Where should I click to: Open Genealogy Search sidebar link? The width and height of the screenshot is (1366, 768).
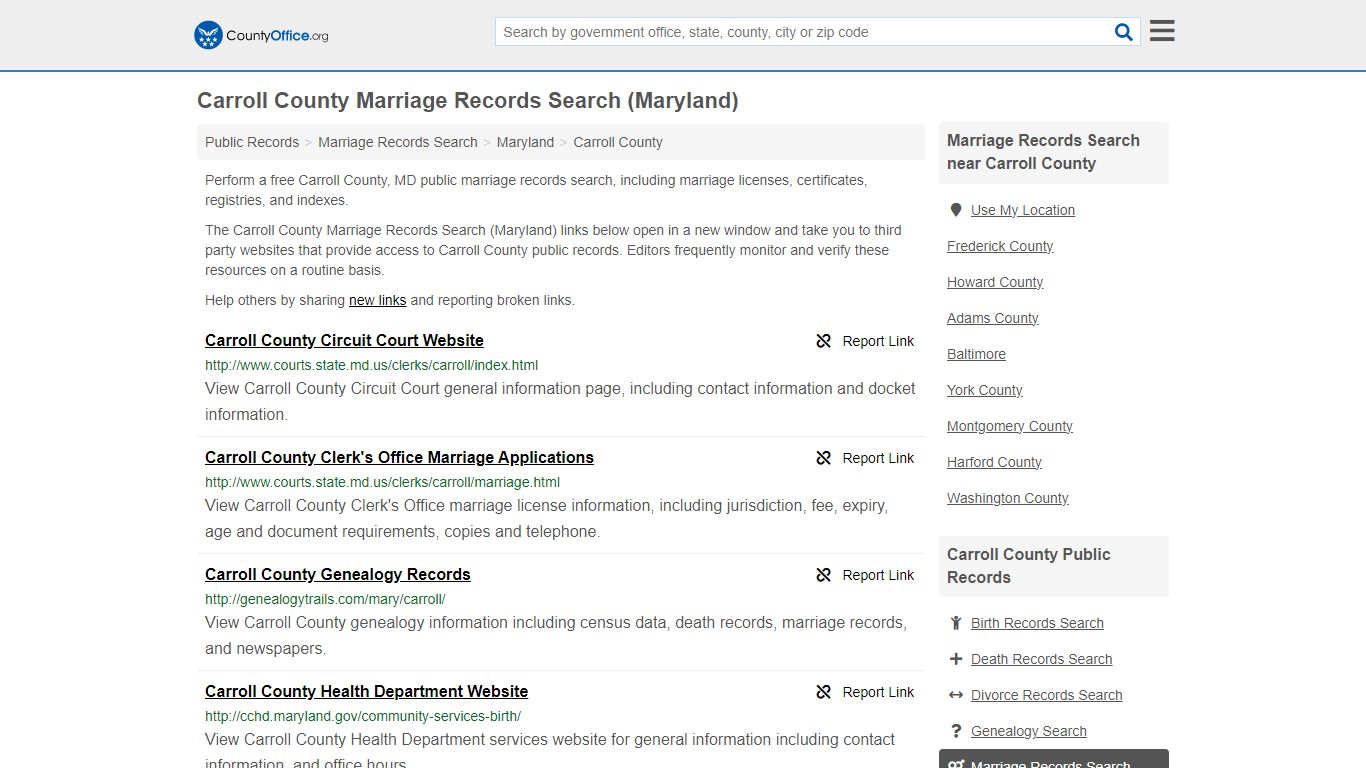point(1029,731)
